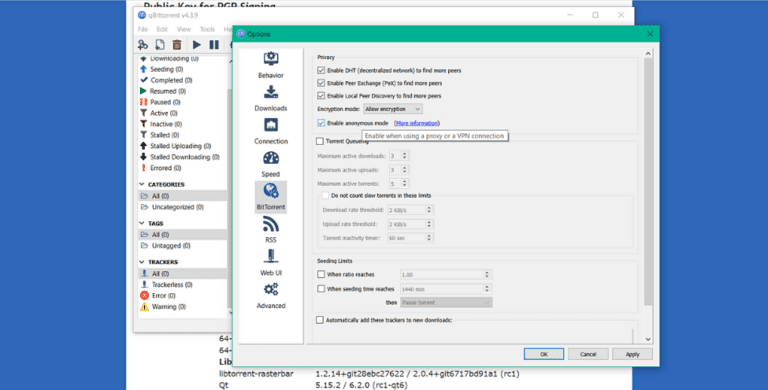Open the Connection options section
Screen dimensions: 768x390
click(271, 131)
